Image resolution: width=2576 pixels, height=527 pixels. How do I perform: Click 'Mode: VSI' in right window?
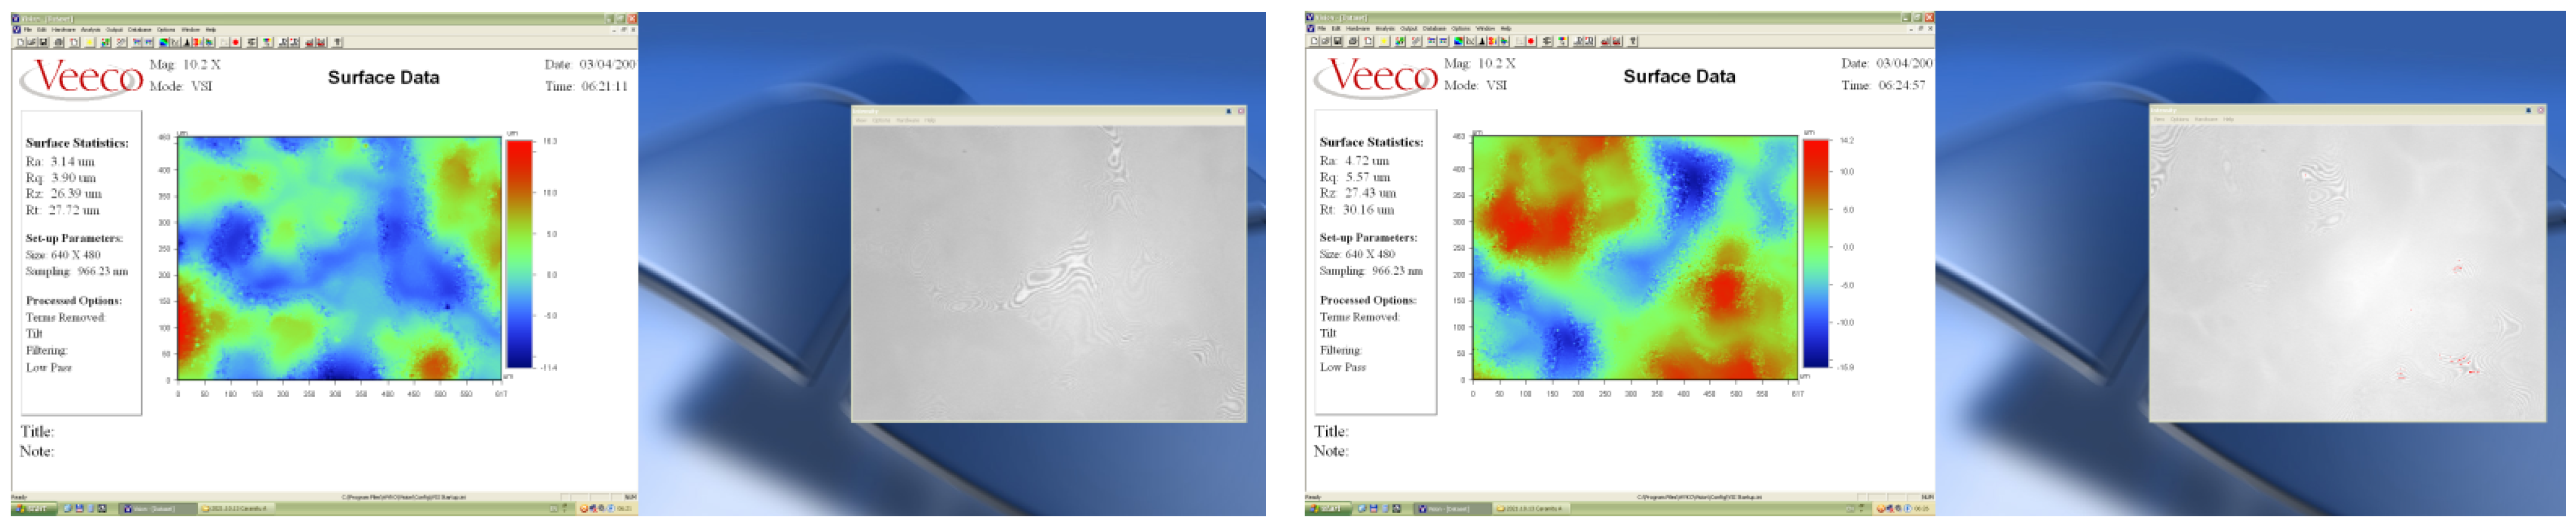point(1475,85)
